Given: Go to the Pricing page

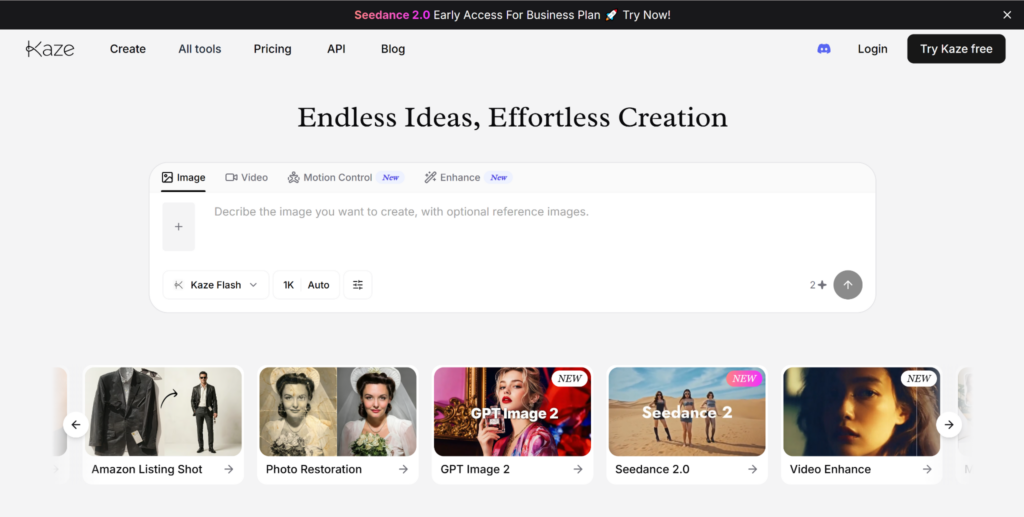Looking at the screenshot, I should pyautogui.click(x=272, y=49).
